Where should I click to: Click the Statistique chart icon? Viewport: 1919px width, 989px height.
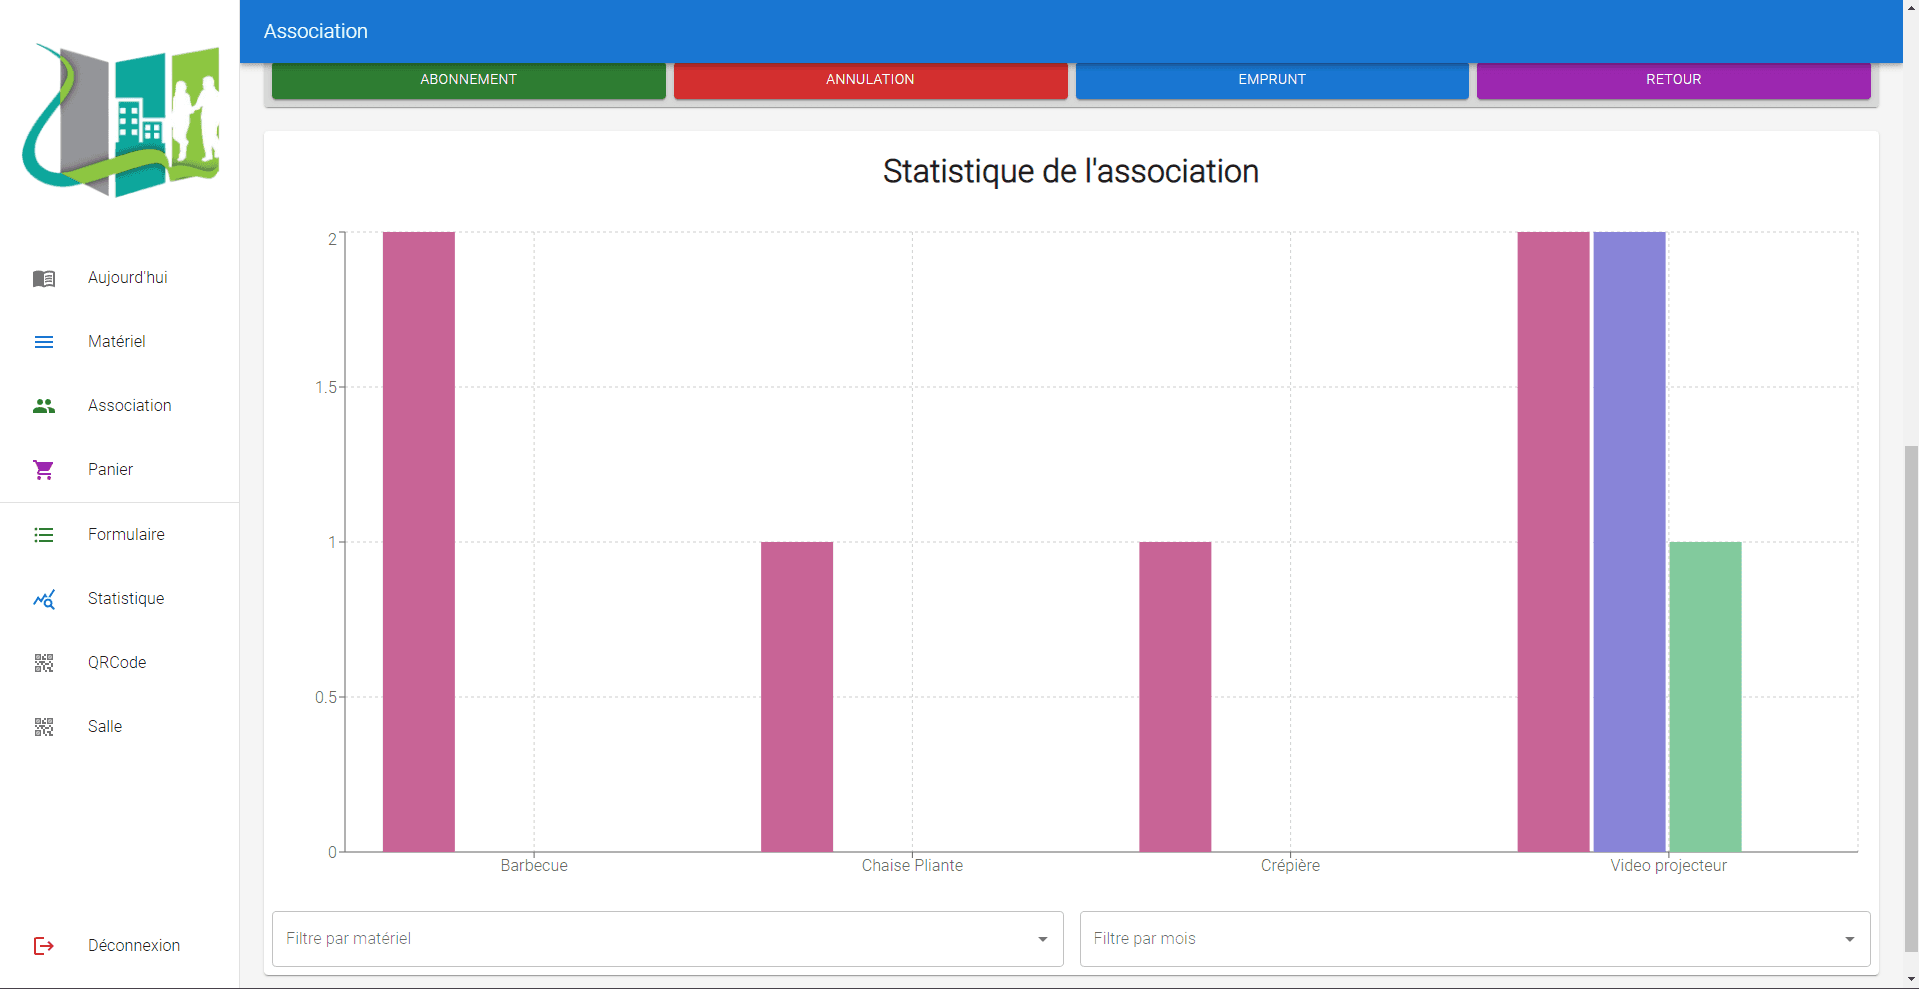coord(44,599)
